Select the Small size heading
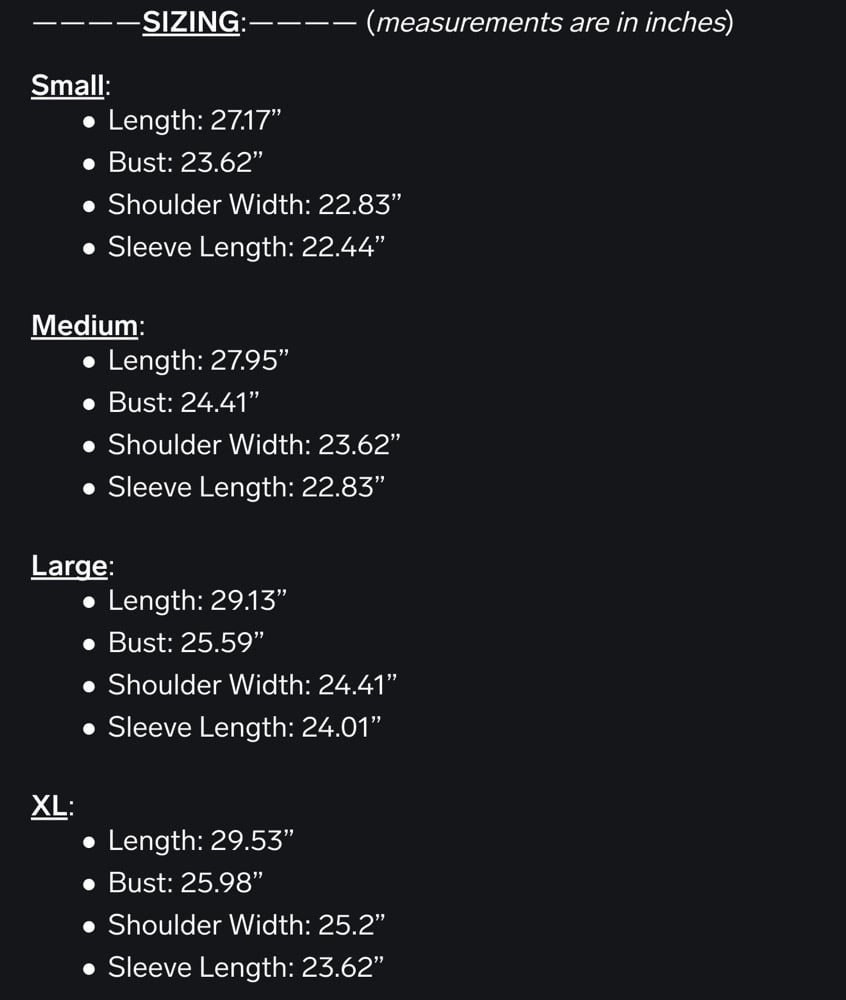The width and height of the screenshot is (846, 1000). pos(67,86)
